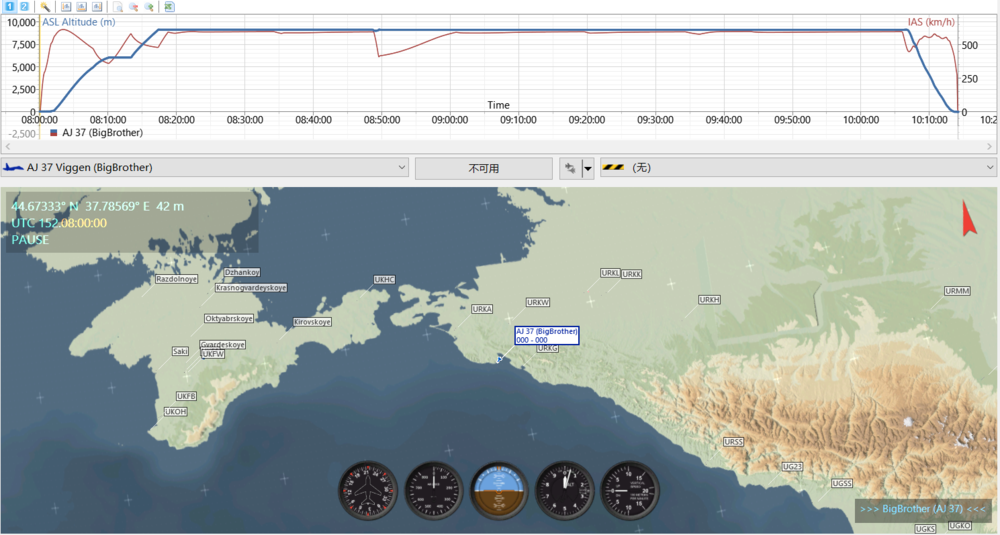Click the IAS (km/h) axis label
1000x535 pixels.
click(x=931, y=22)
